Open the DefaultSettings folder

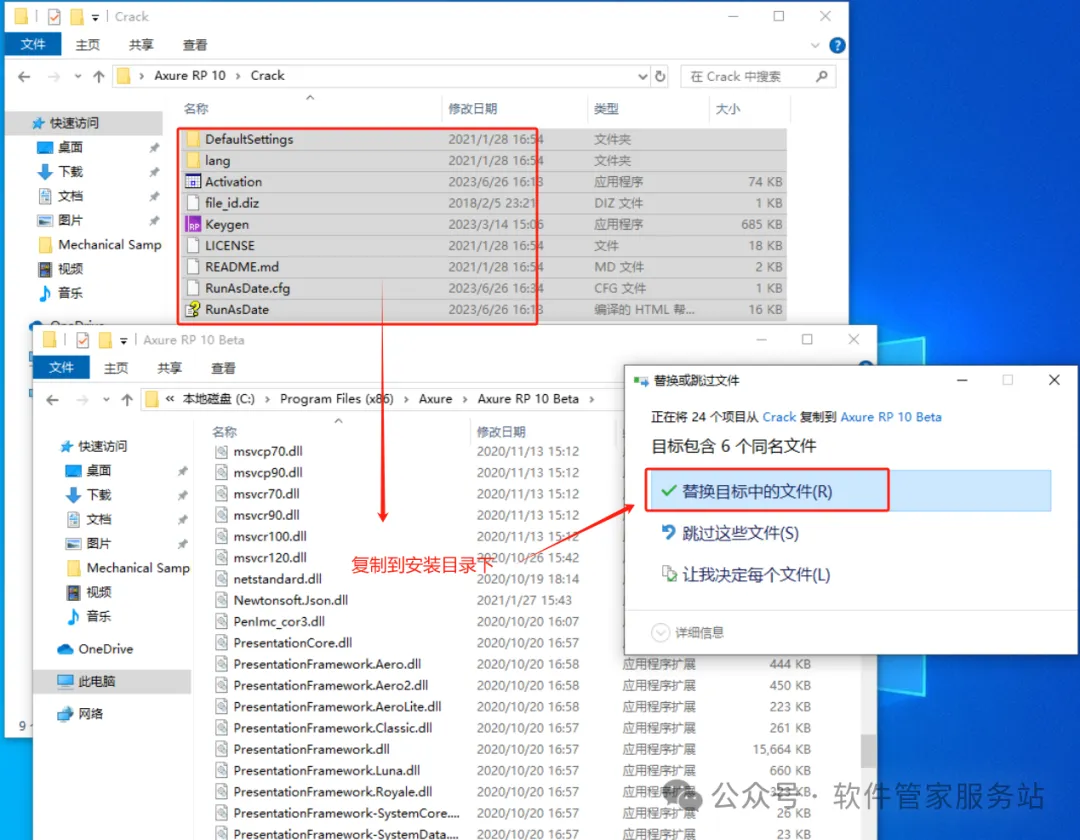click(x=249, y=139)
